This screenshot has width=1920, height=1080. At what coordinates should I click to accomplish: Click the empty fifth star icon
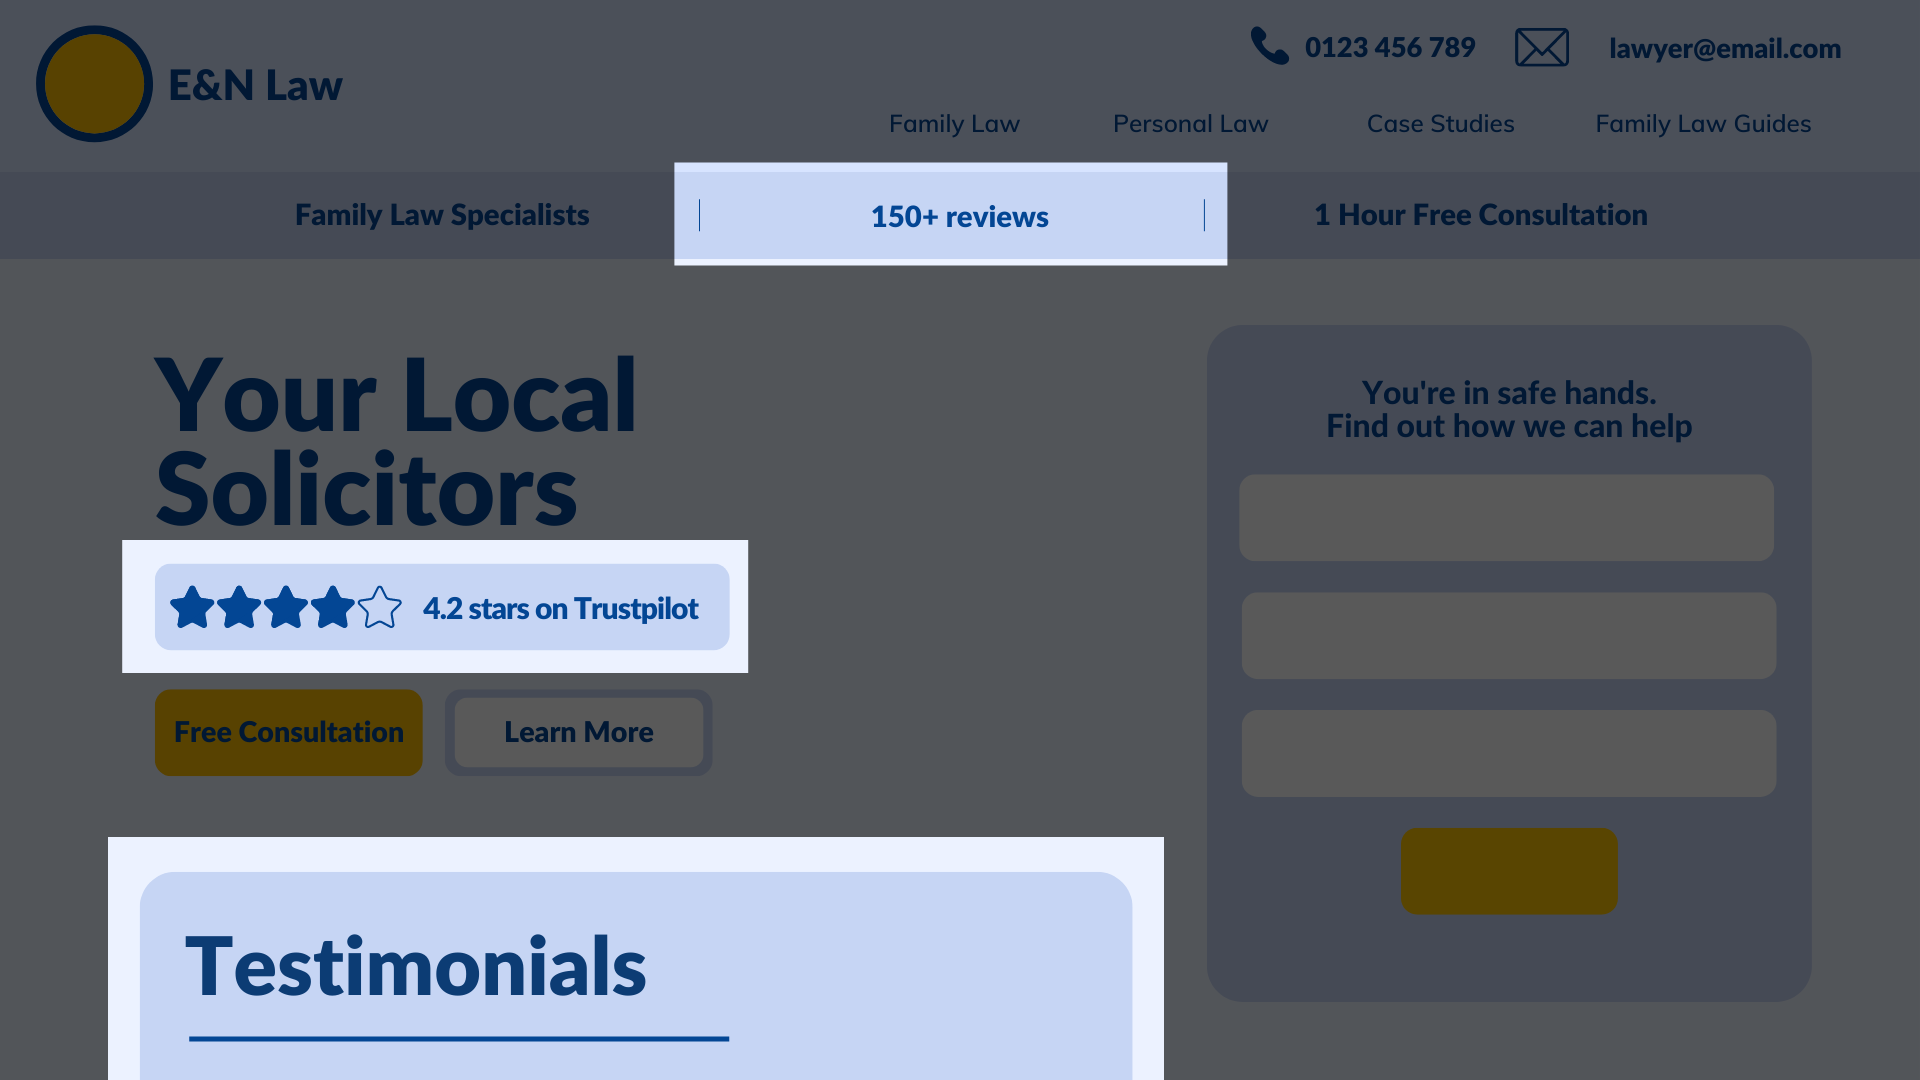[x=380, y=607]
